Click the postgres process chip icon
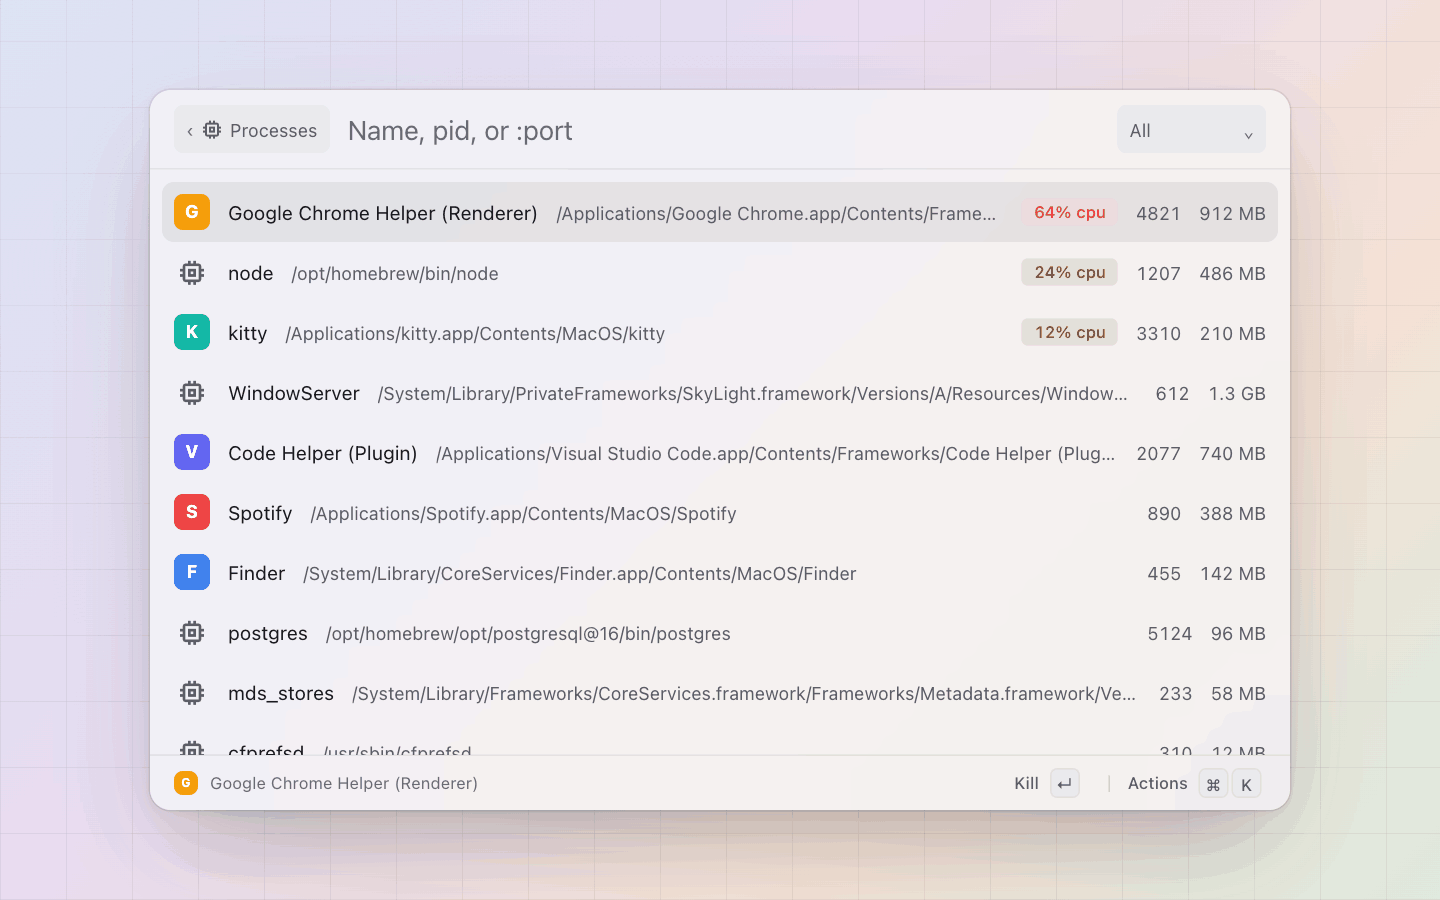1440x900 pixels. 192,632
